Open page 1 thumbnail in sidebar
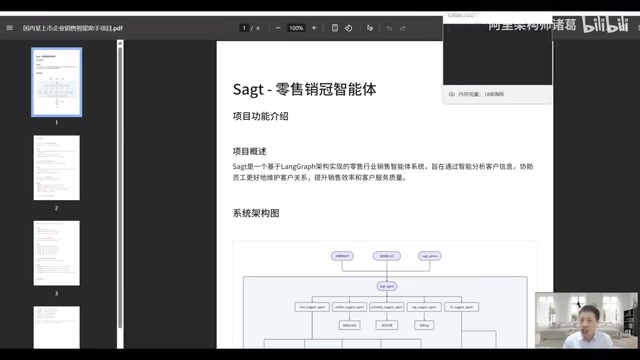Image resolution: width=640 pixels, height=360 pixels. [x=57, y=82]
